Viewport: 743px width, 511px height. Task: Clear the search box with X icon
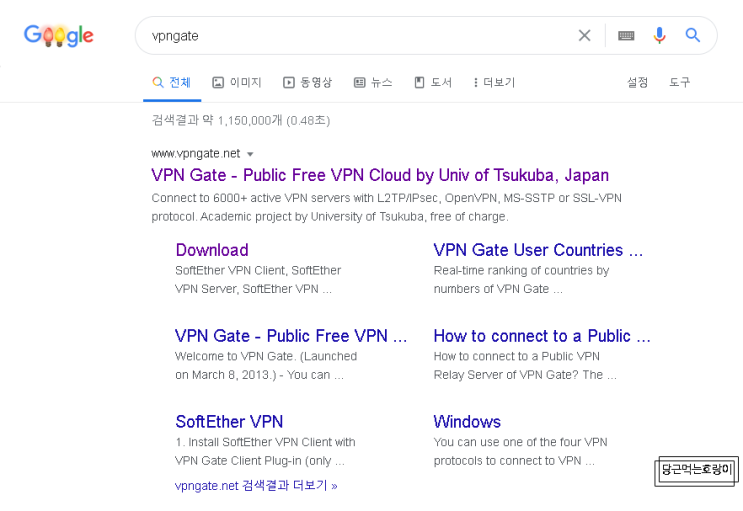tap(584, 35)
